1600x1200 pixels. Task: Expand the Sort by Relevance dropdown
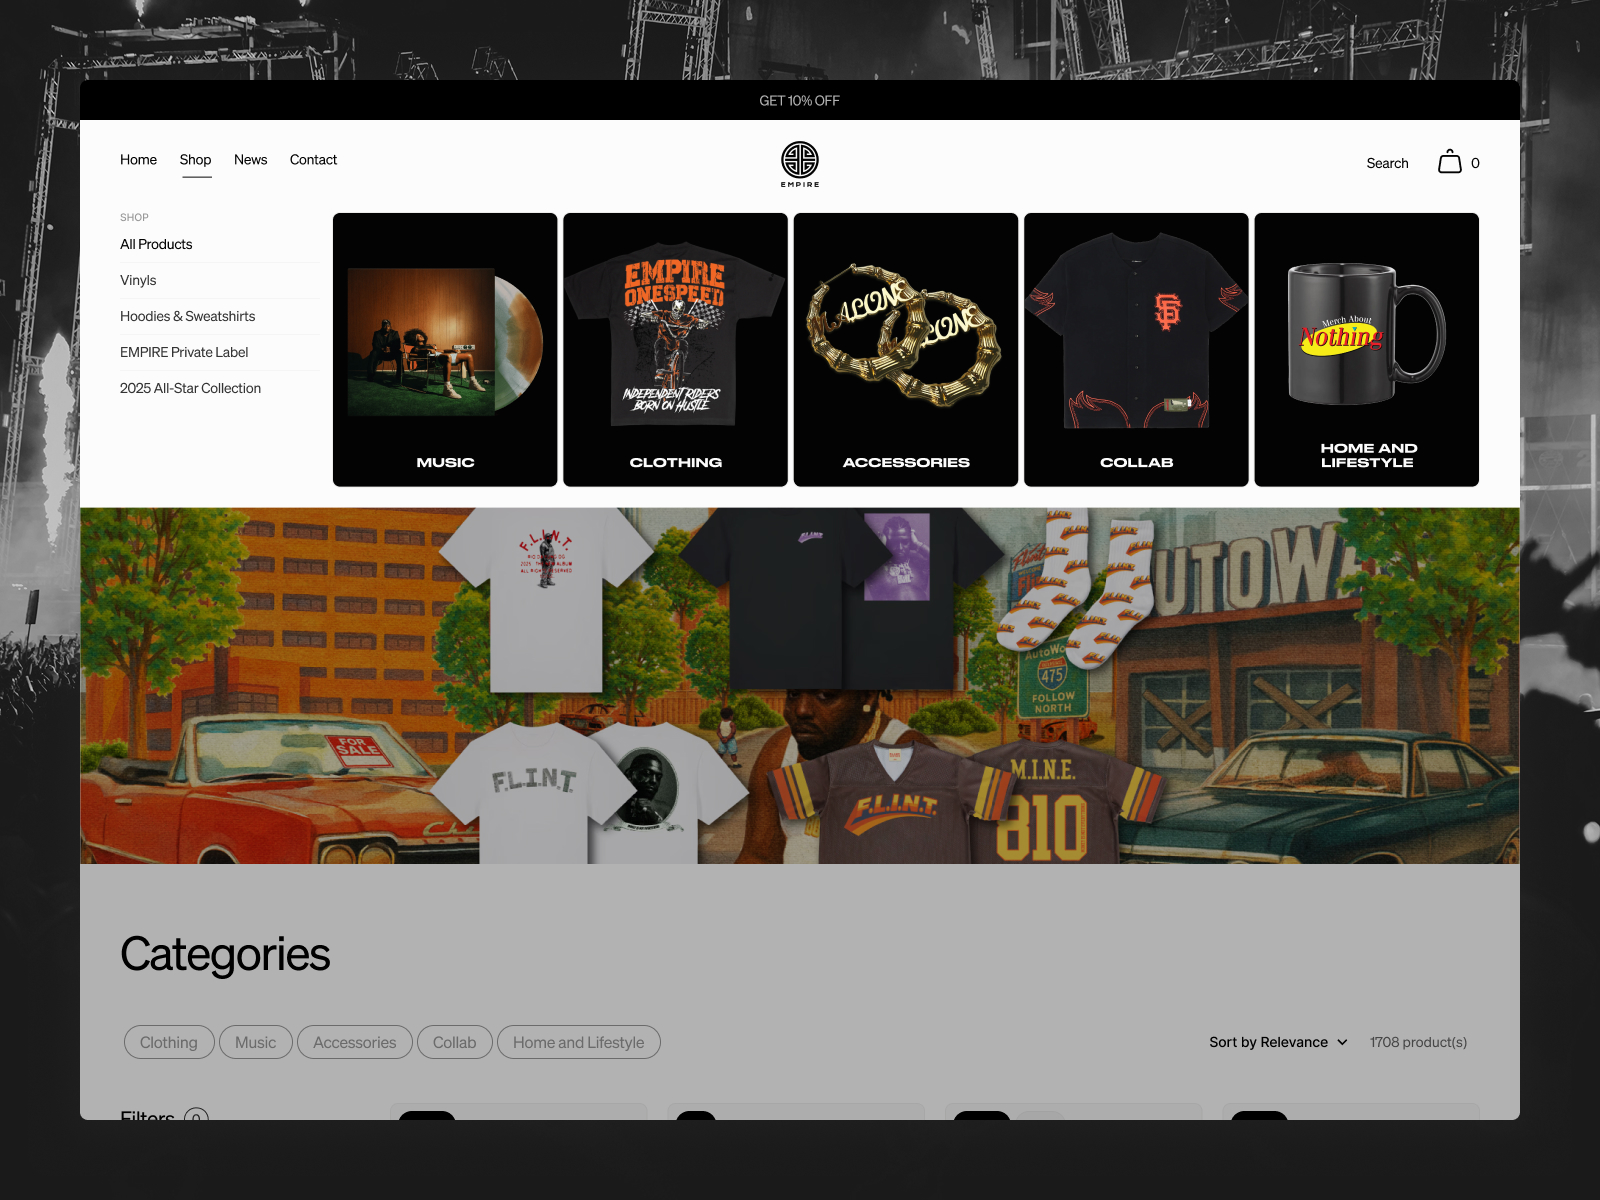click(1277, 1042)
